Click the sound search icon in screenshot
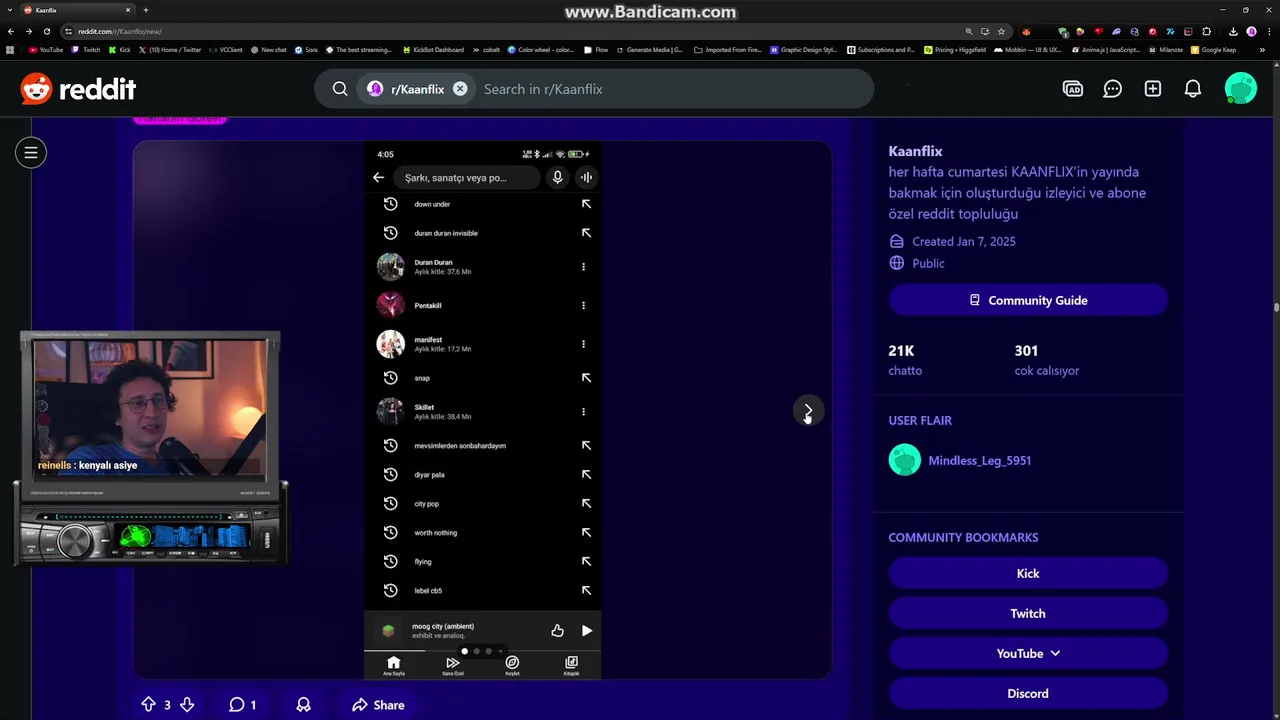The image size is (1280, 720). click(586, 177)
